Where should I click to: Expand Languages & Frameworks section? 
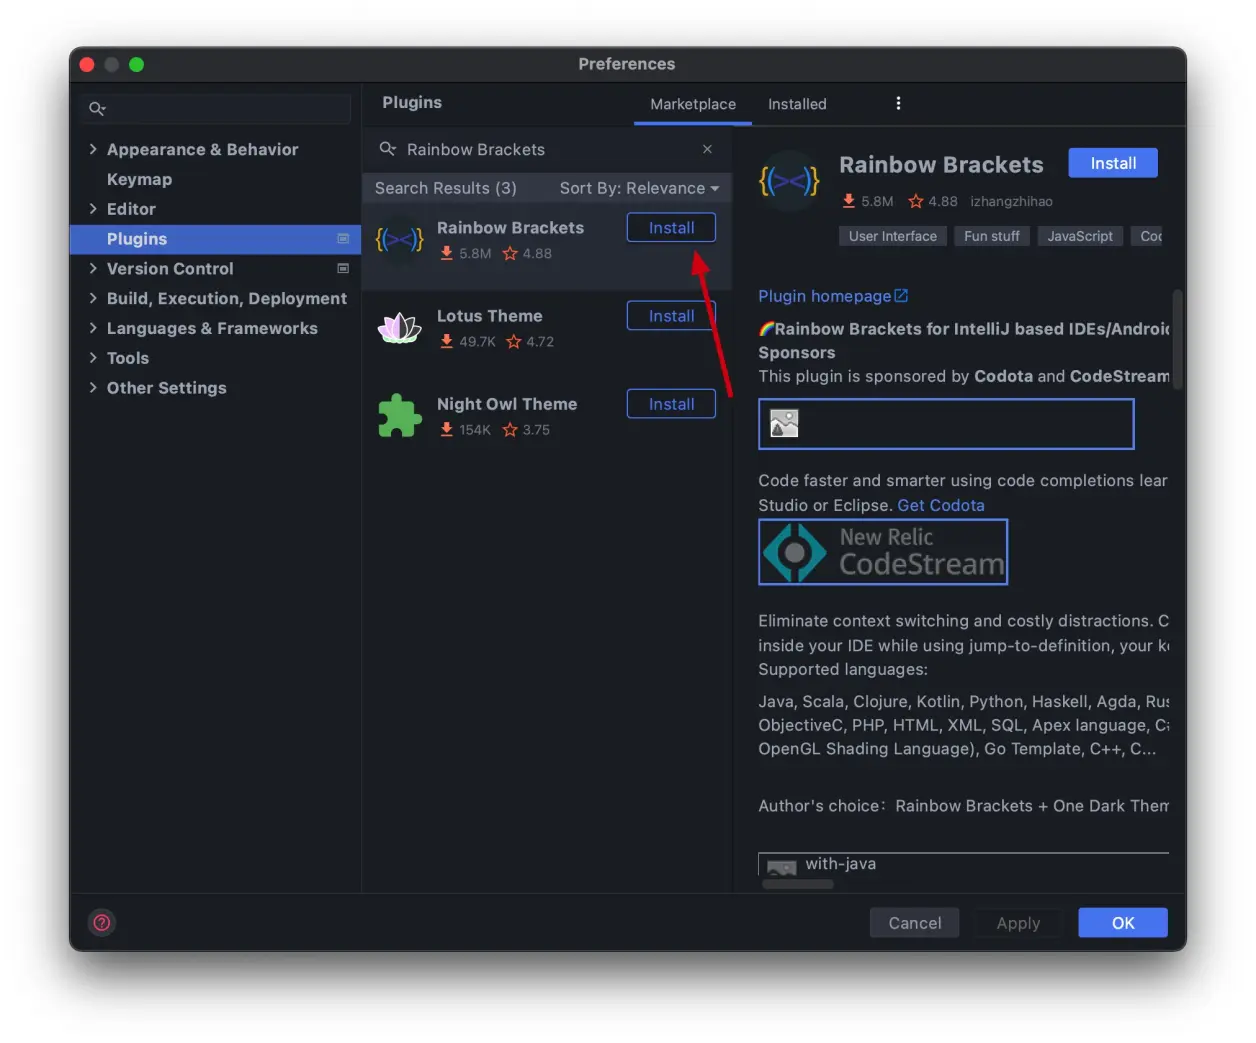[93, 328]
